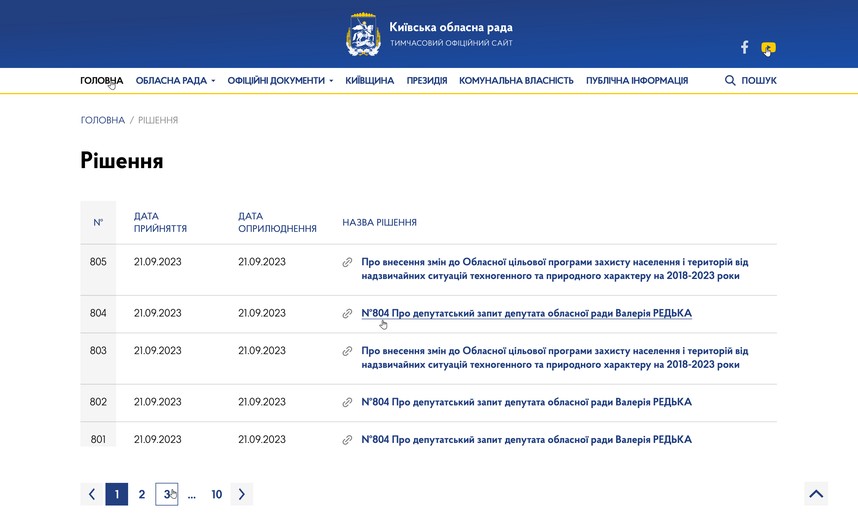This screenshot has height=524, width=858.
Task: Click the Kyiv regional council coat of arms logo
Action: (363, 34)
